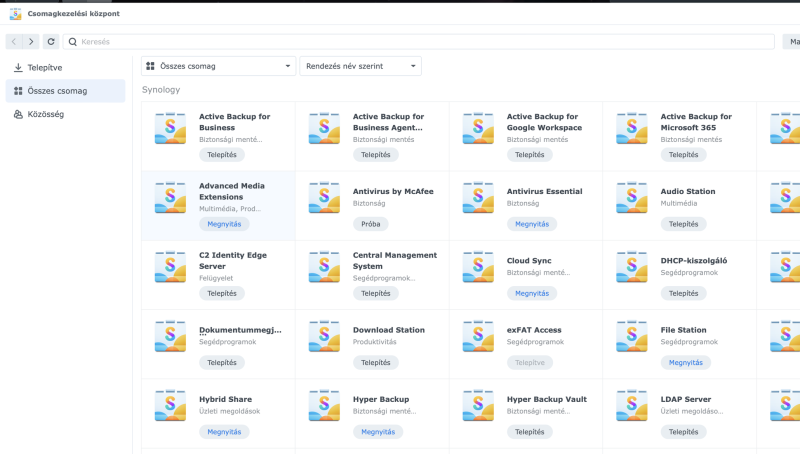Click the Active Backup for Google Workspace icon

coord(478,128)
